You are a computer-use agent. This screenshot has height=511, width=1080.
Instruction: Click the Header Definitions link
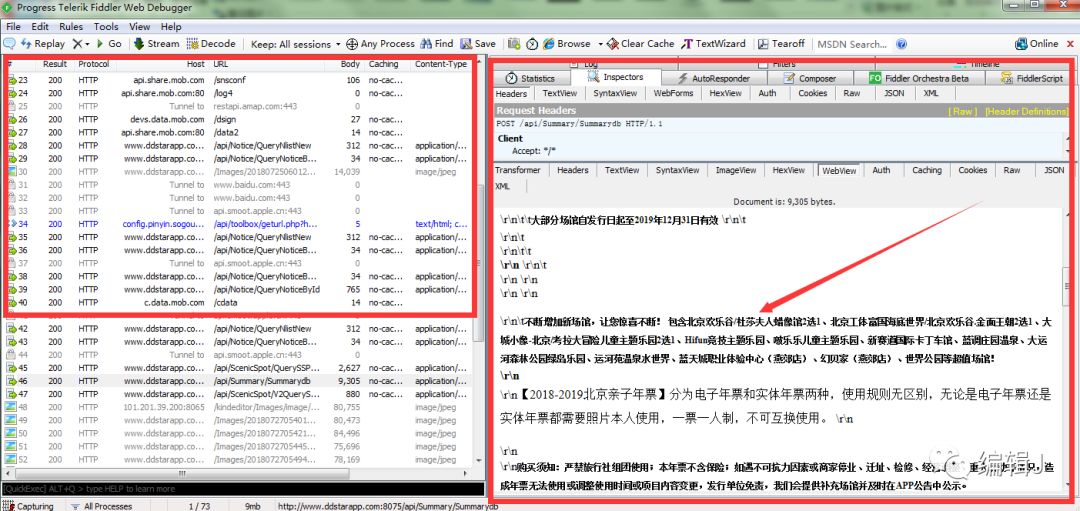pos(1027,111)
